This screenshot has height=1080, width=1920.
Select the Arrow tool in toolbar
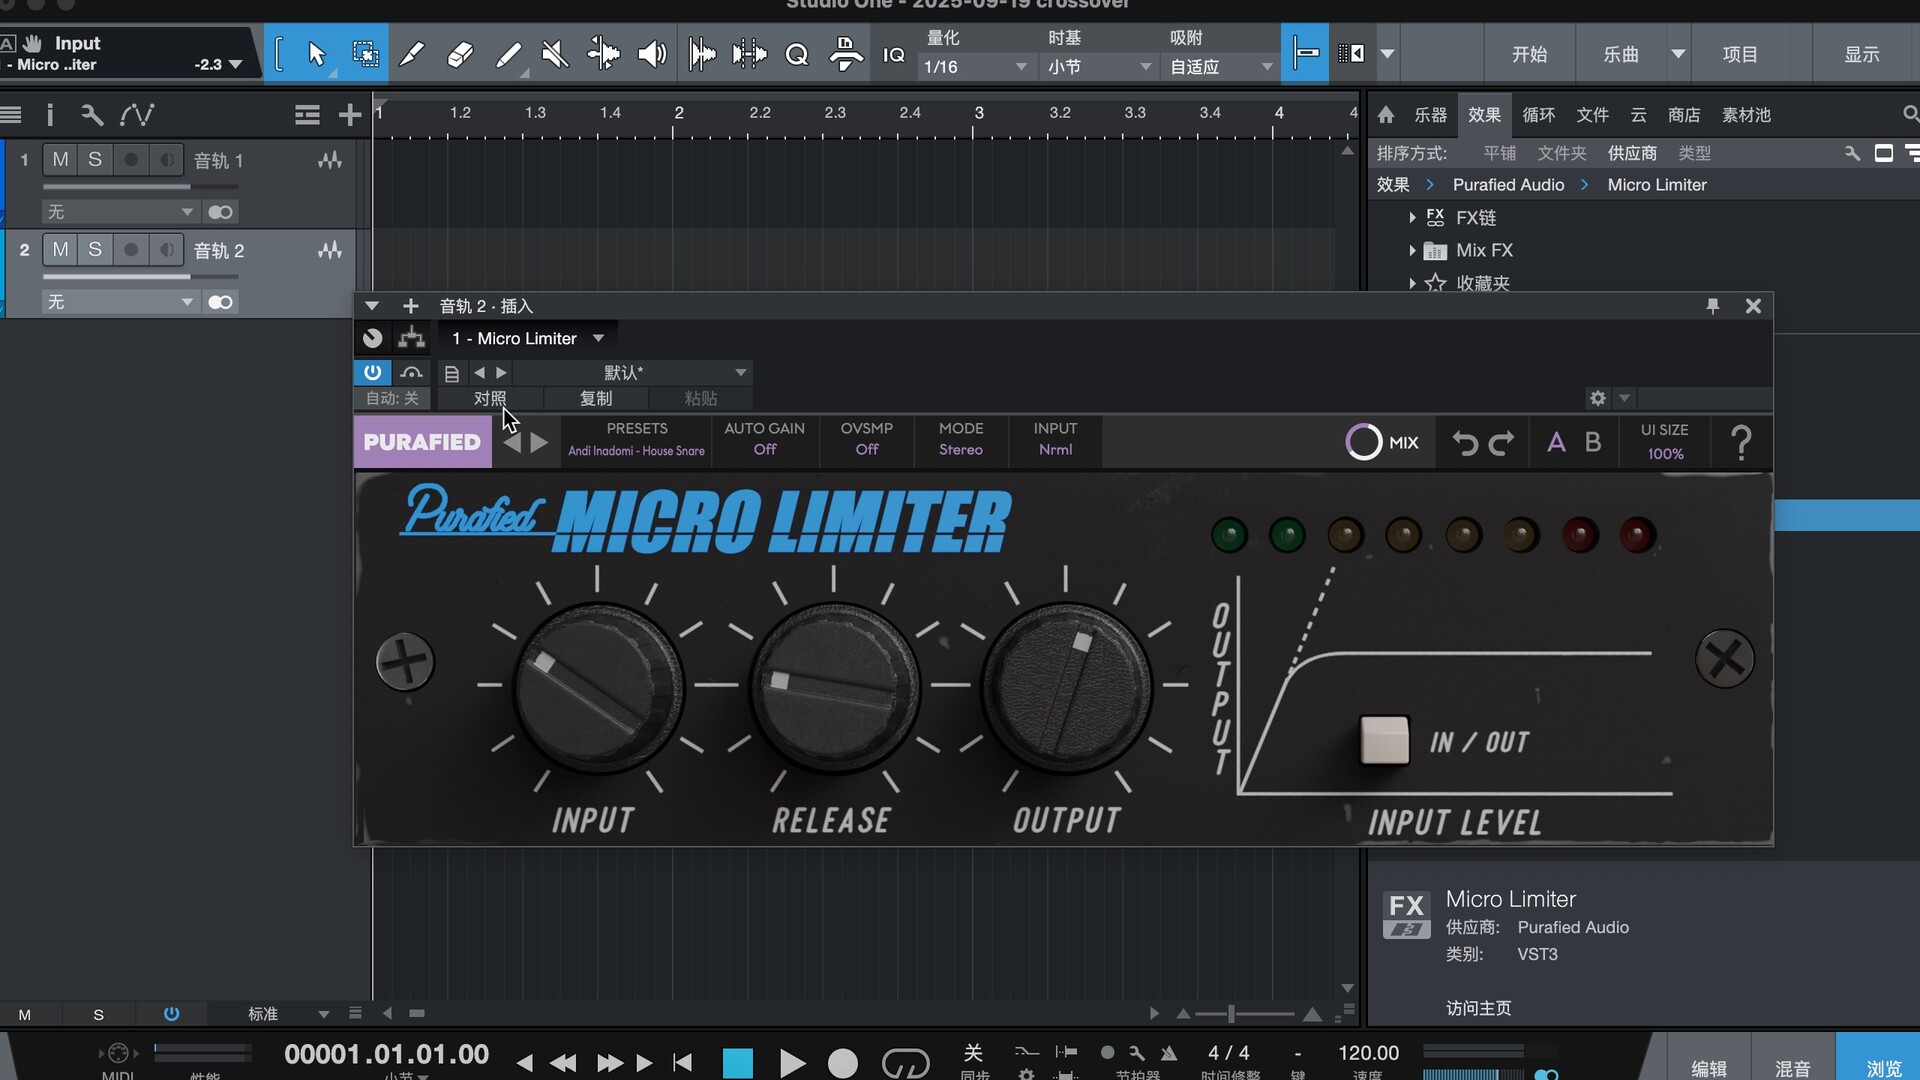pos(317,54)
